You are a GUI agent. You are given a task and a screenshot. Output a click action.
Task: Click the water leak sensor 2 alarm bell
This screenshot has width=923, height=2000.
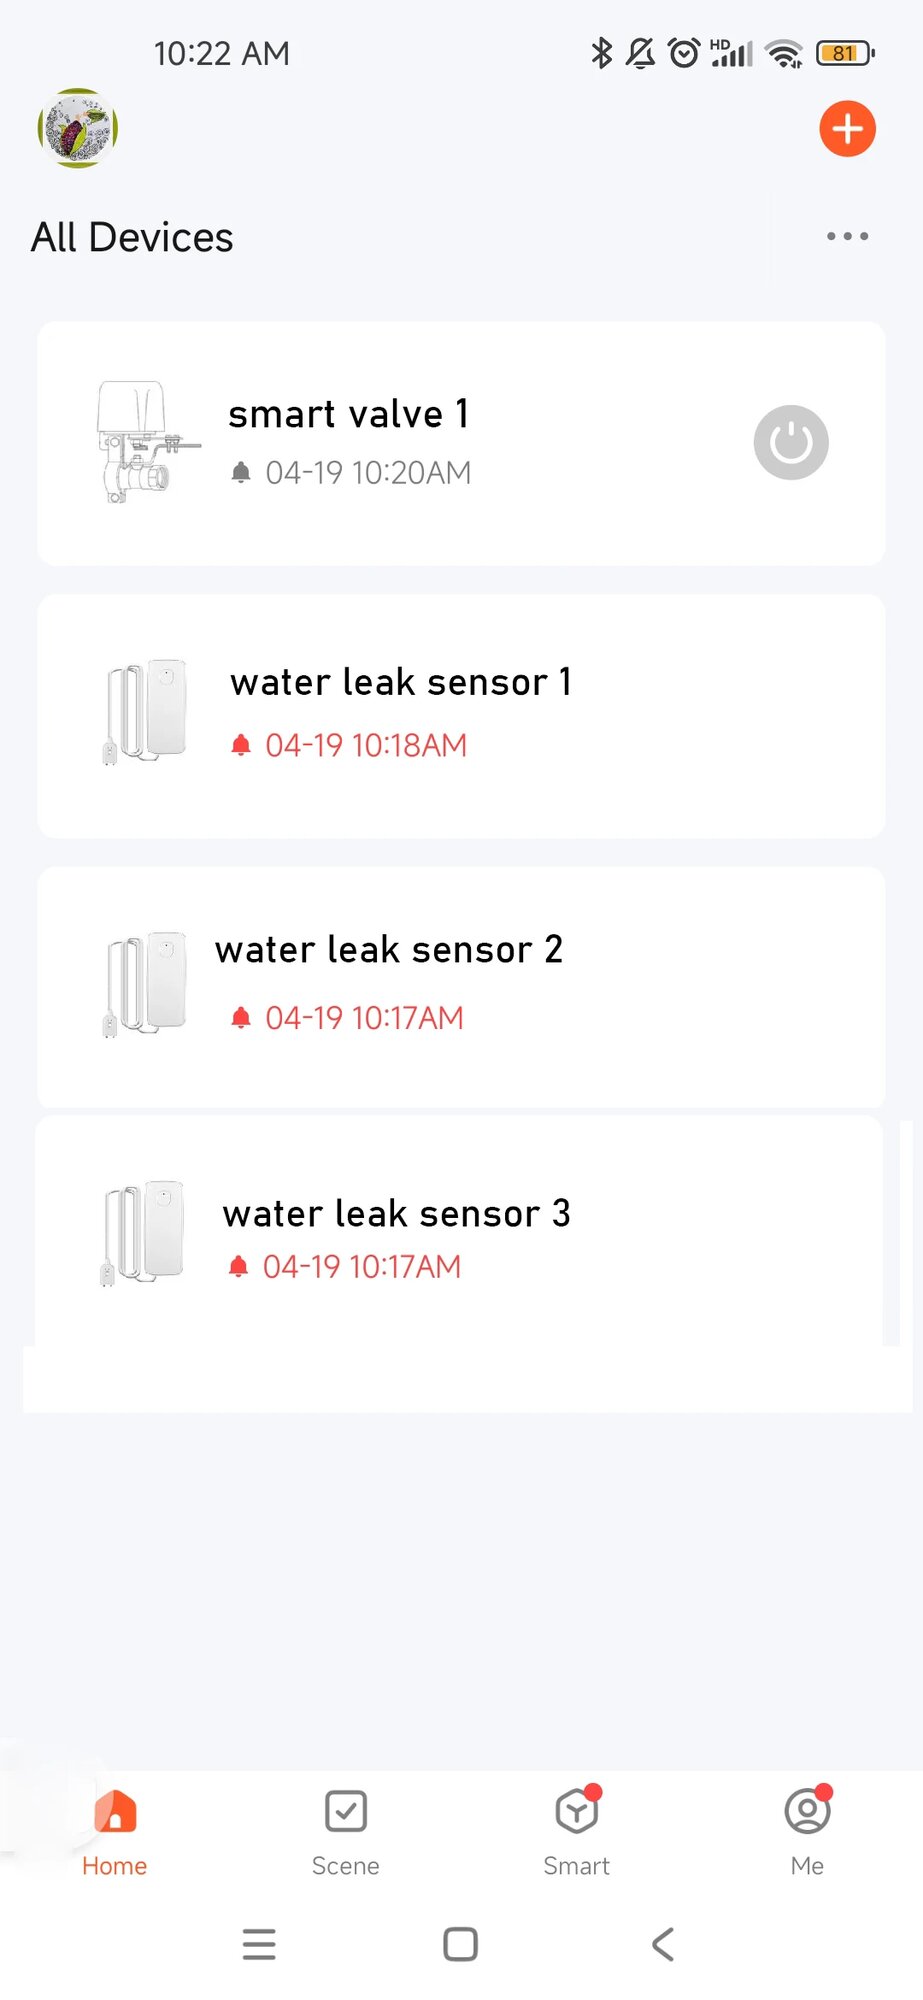pyautogui.click(x=241, y=1018)
